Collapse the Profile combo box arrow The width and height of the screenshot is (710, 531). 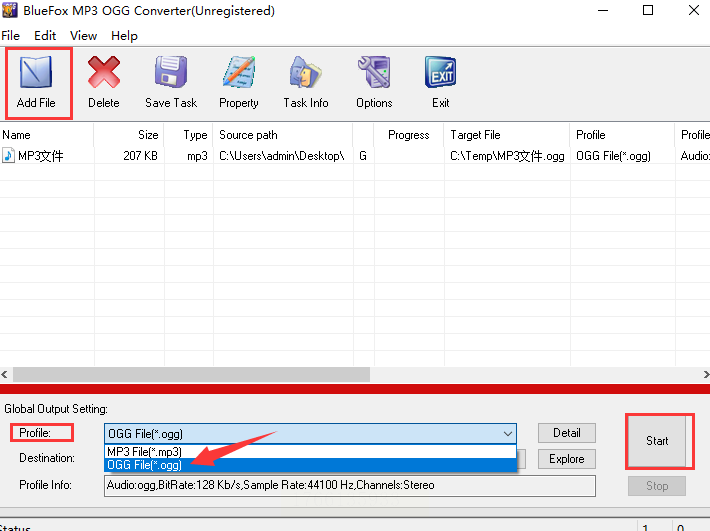pyautogui.click(x=508, y=434)
